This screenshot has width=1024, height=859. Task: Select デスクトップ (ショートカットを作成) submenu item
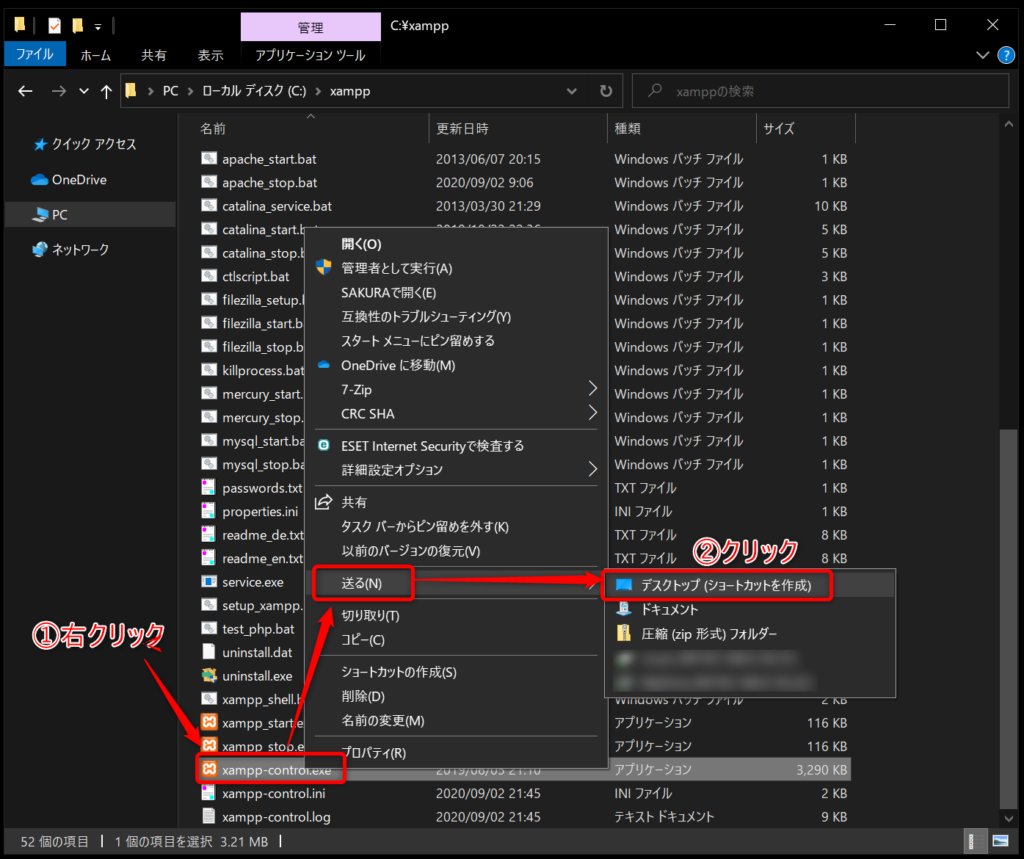[x=718, y=585]
